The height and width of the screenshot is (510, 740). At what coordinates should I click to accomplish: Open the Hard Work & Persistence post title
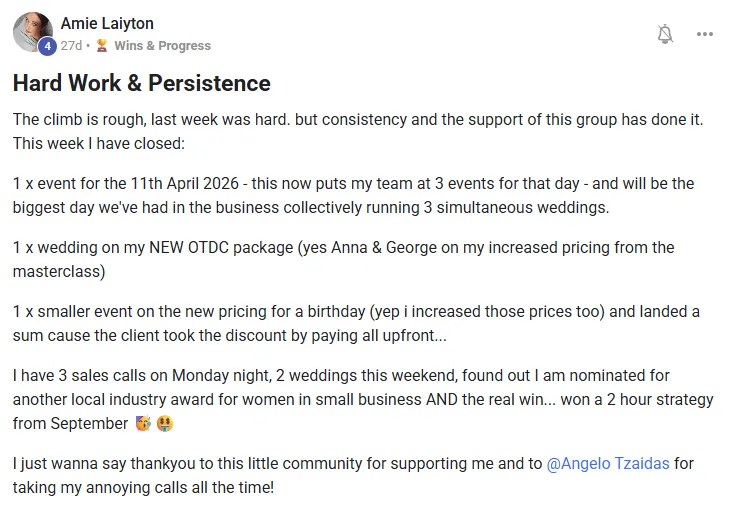(141, 83)
